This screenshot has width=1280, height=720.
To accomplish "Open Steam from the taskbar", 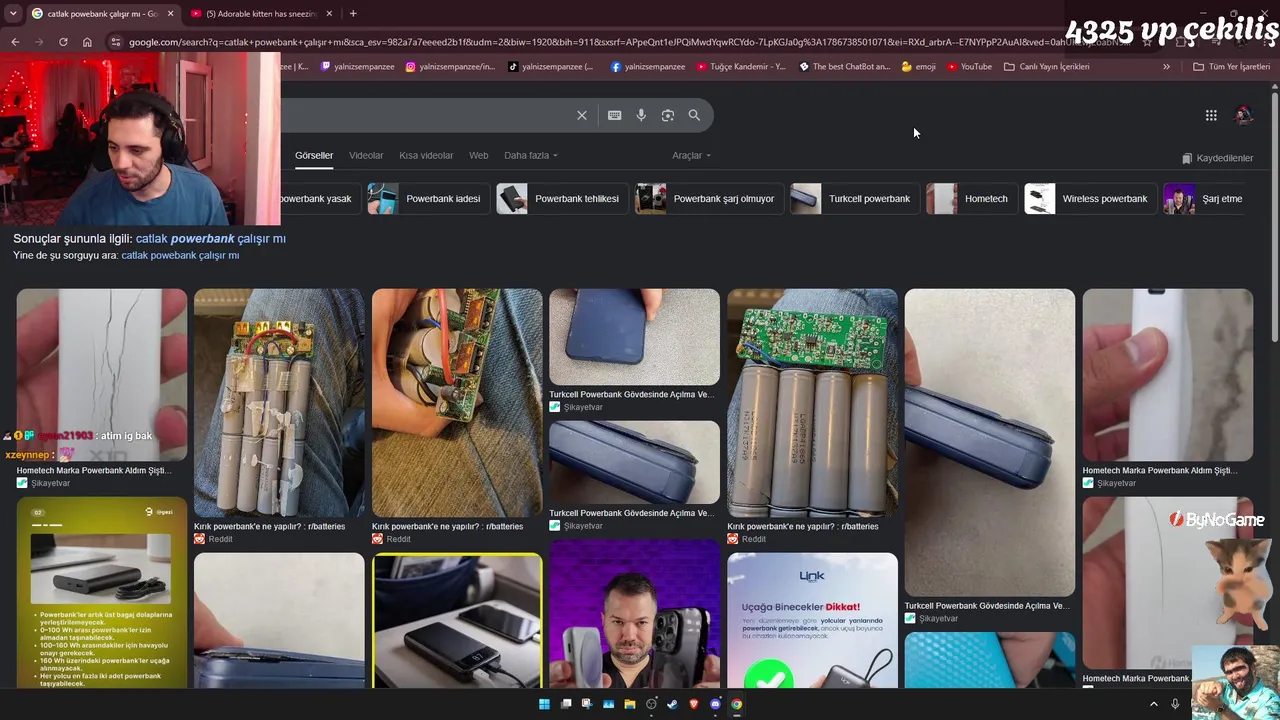I will (672, 704).
